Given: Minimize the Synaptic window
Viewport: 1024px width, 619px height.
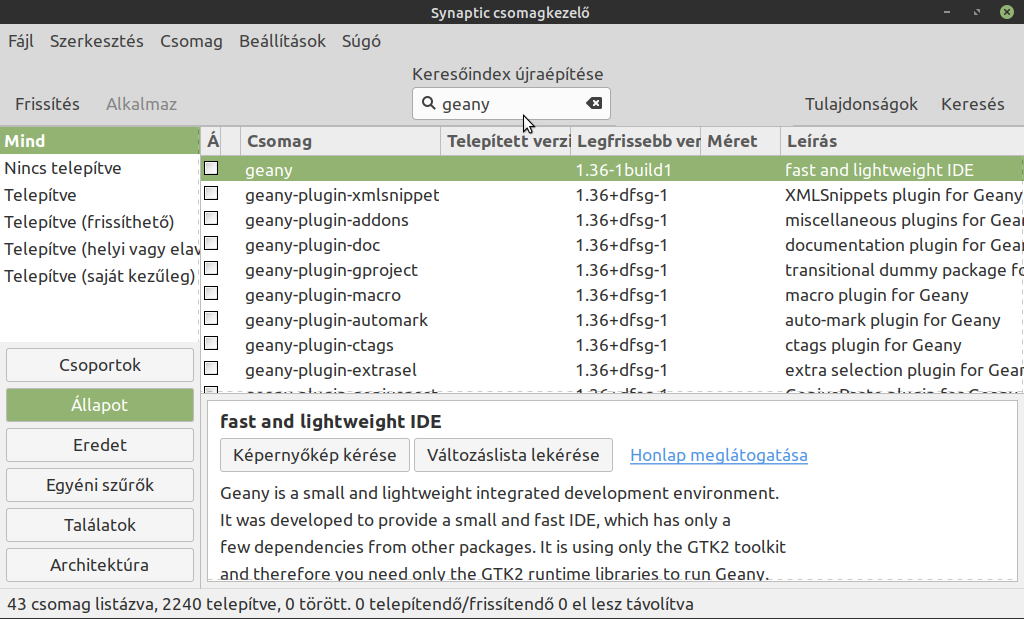Looking at the screenshot, I should pyautogui.click(x=947, y=12).
